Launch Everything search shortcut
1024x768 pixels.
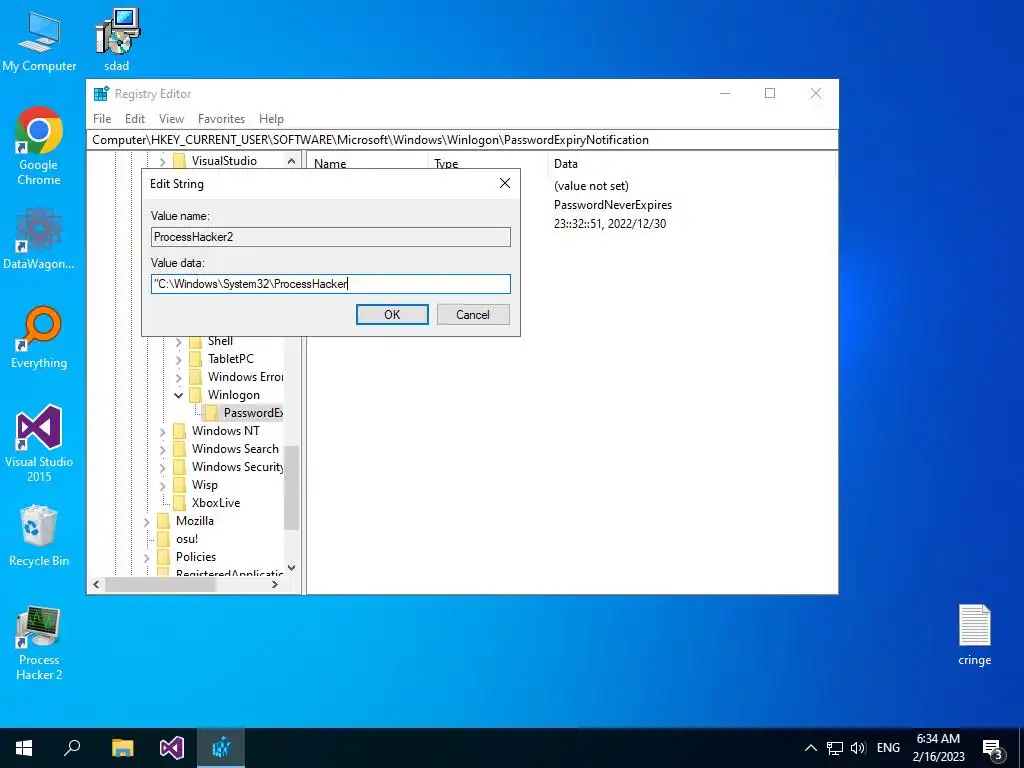pyautogui.click(x=39, y=338)
